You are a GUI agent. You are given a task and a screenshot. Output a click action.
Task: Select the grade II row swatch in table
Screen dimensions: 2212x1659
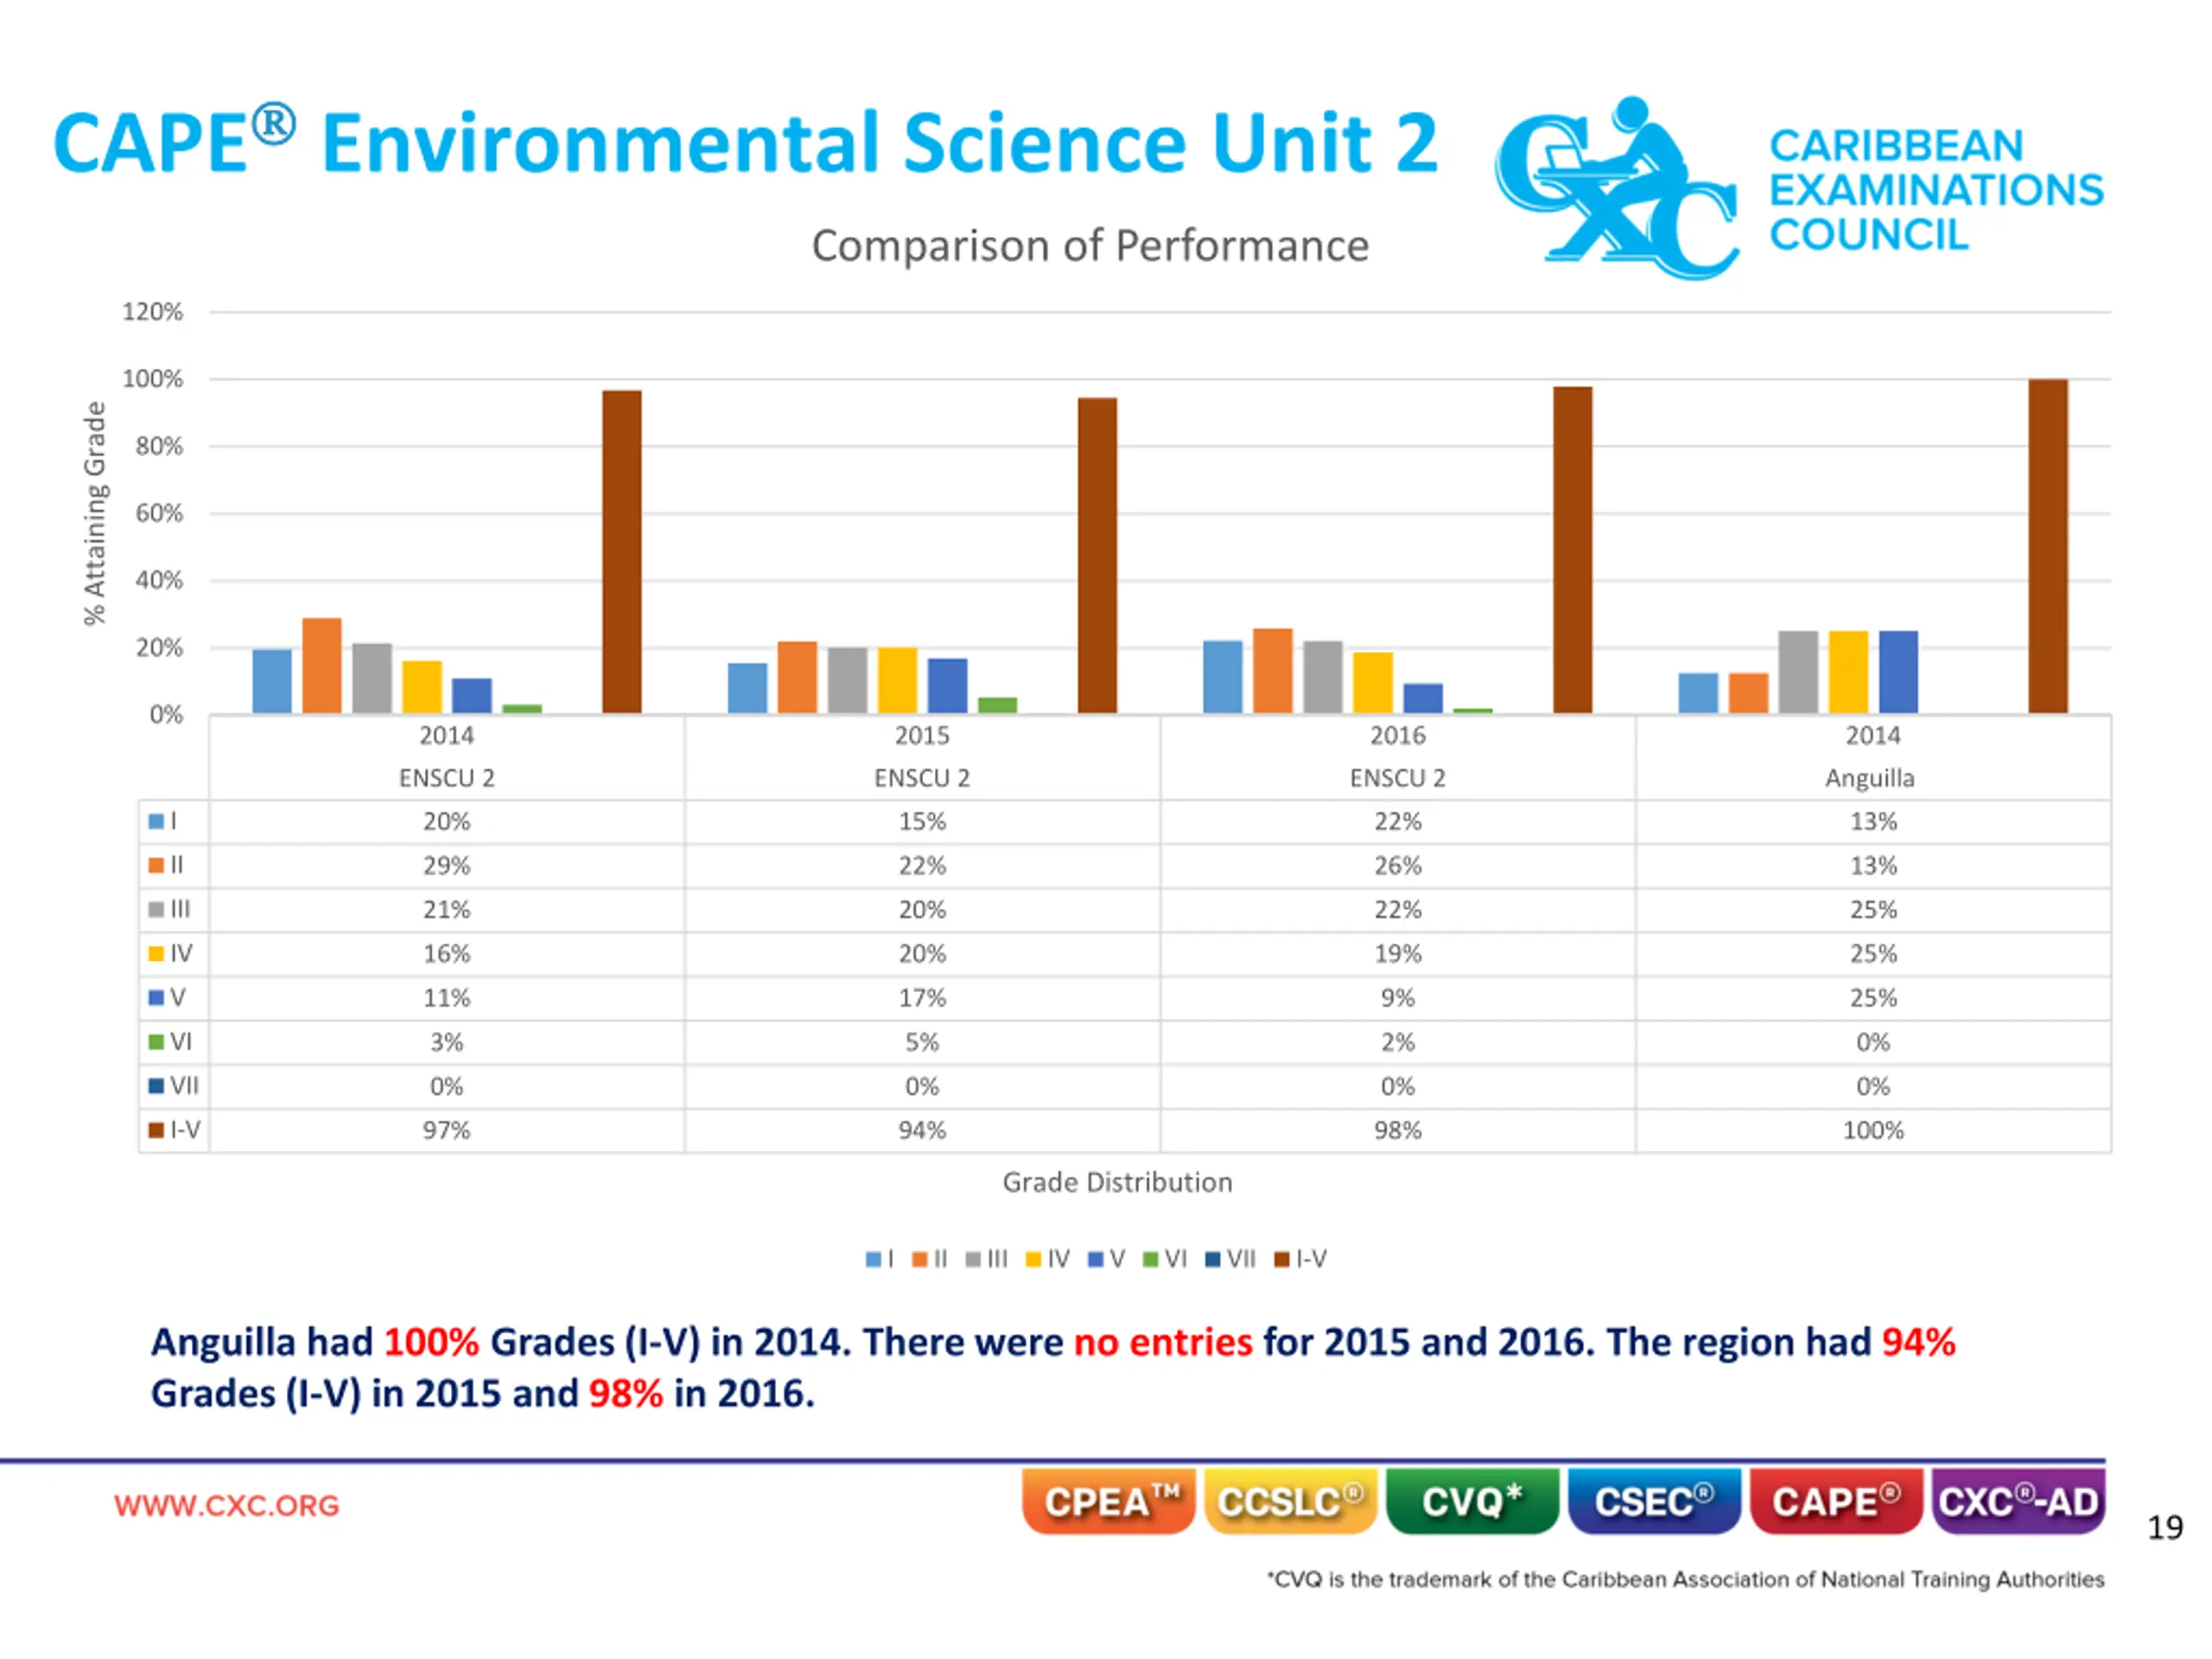point(156,865)
